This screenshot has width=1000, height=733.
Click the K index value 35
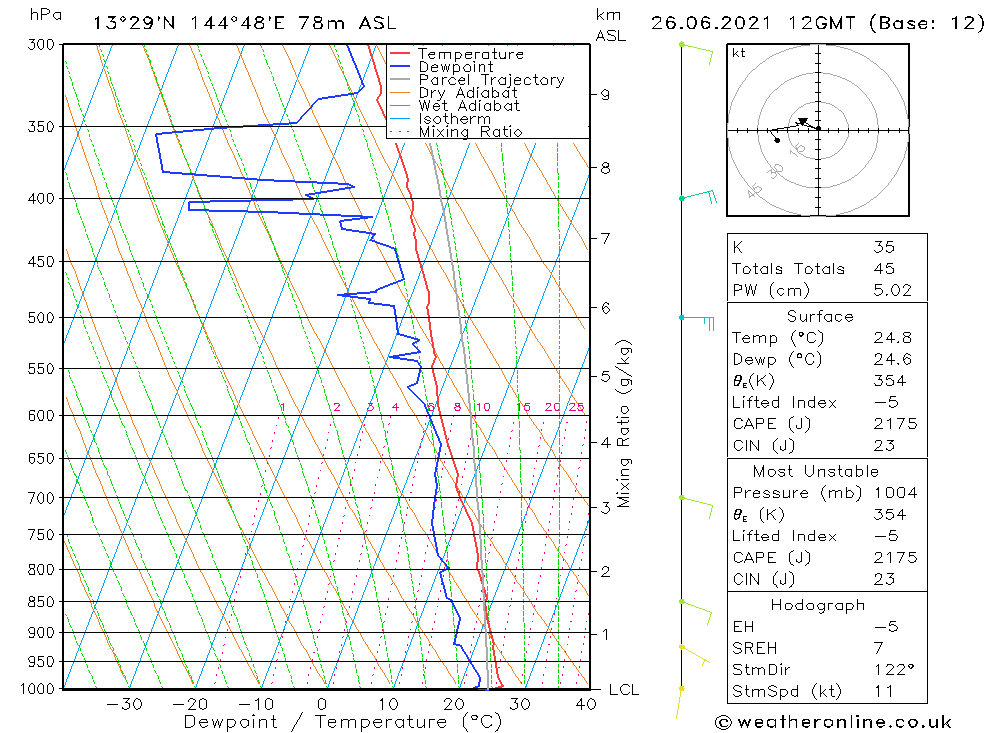click(884, 247)
